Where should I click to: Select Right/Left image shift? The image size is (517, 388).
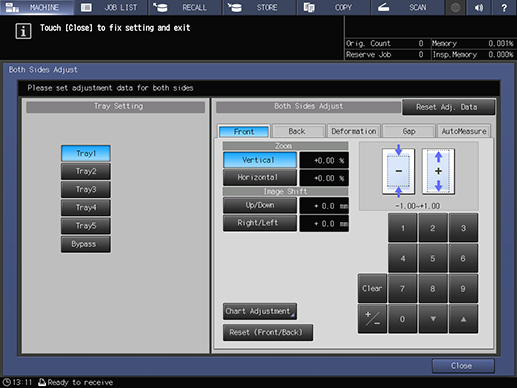260,223
